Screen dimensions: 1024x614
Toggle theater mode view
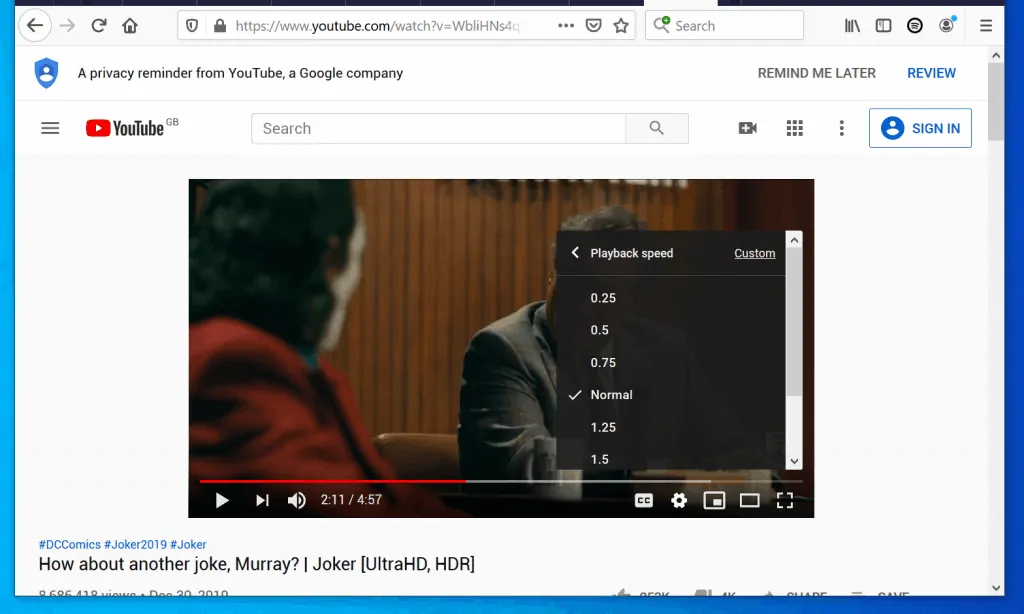coord(750,500)
